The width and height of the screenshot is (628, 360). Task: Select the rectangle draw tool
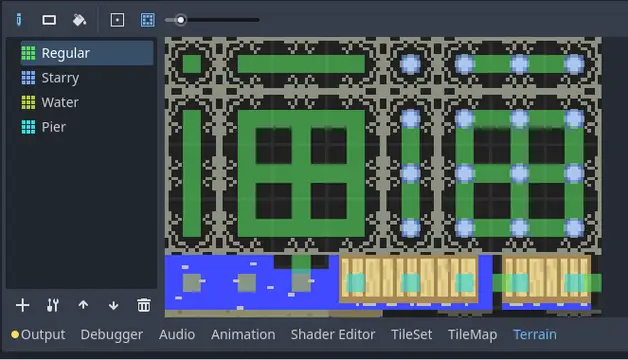point(49,20)
